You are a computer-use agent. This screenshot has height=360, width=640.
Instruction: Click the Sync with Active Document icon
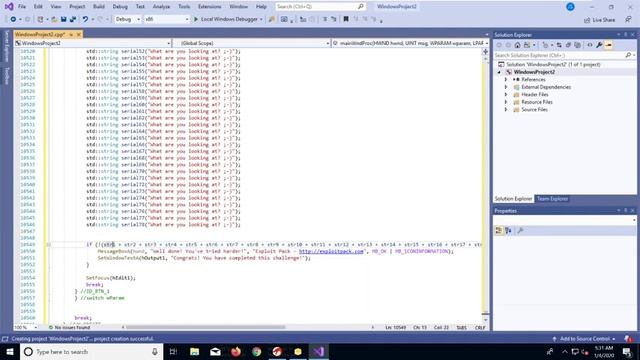click(x=559, y=45)
